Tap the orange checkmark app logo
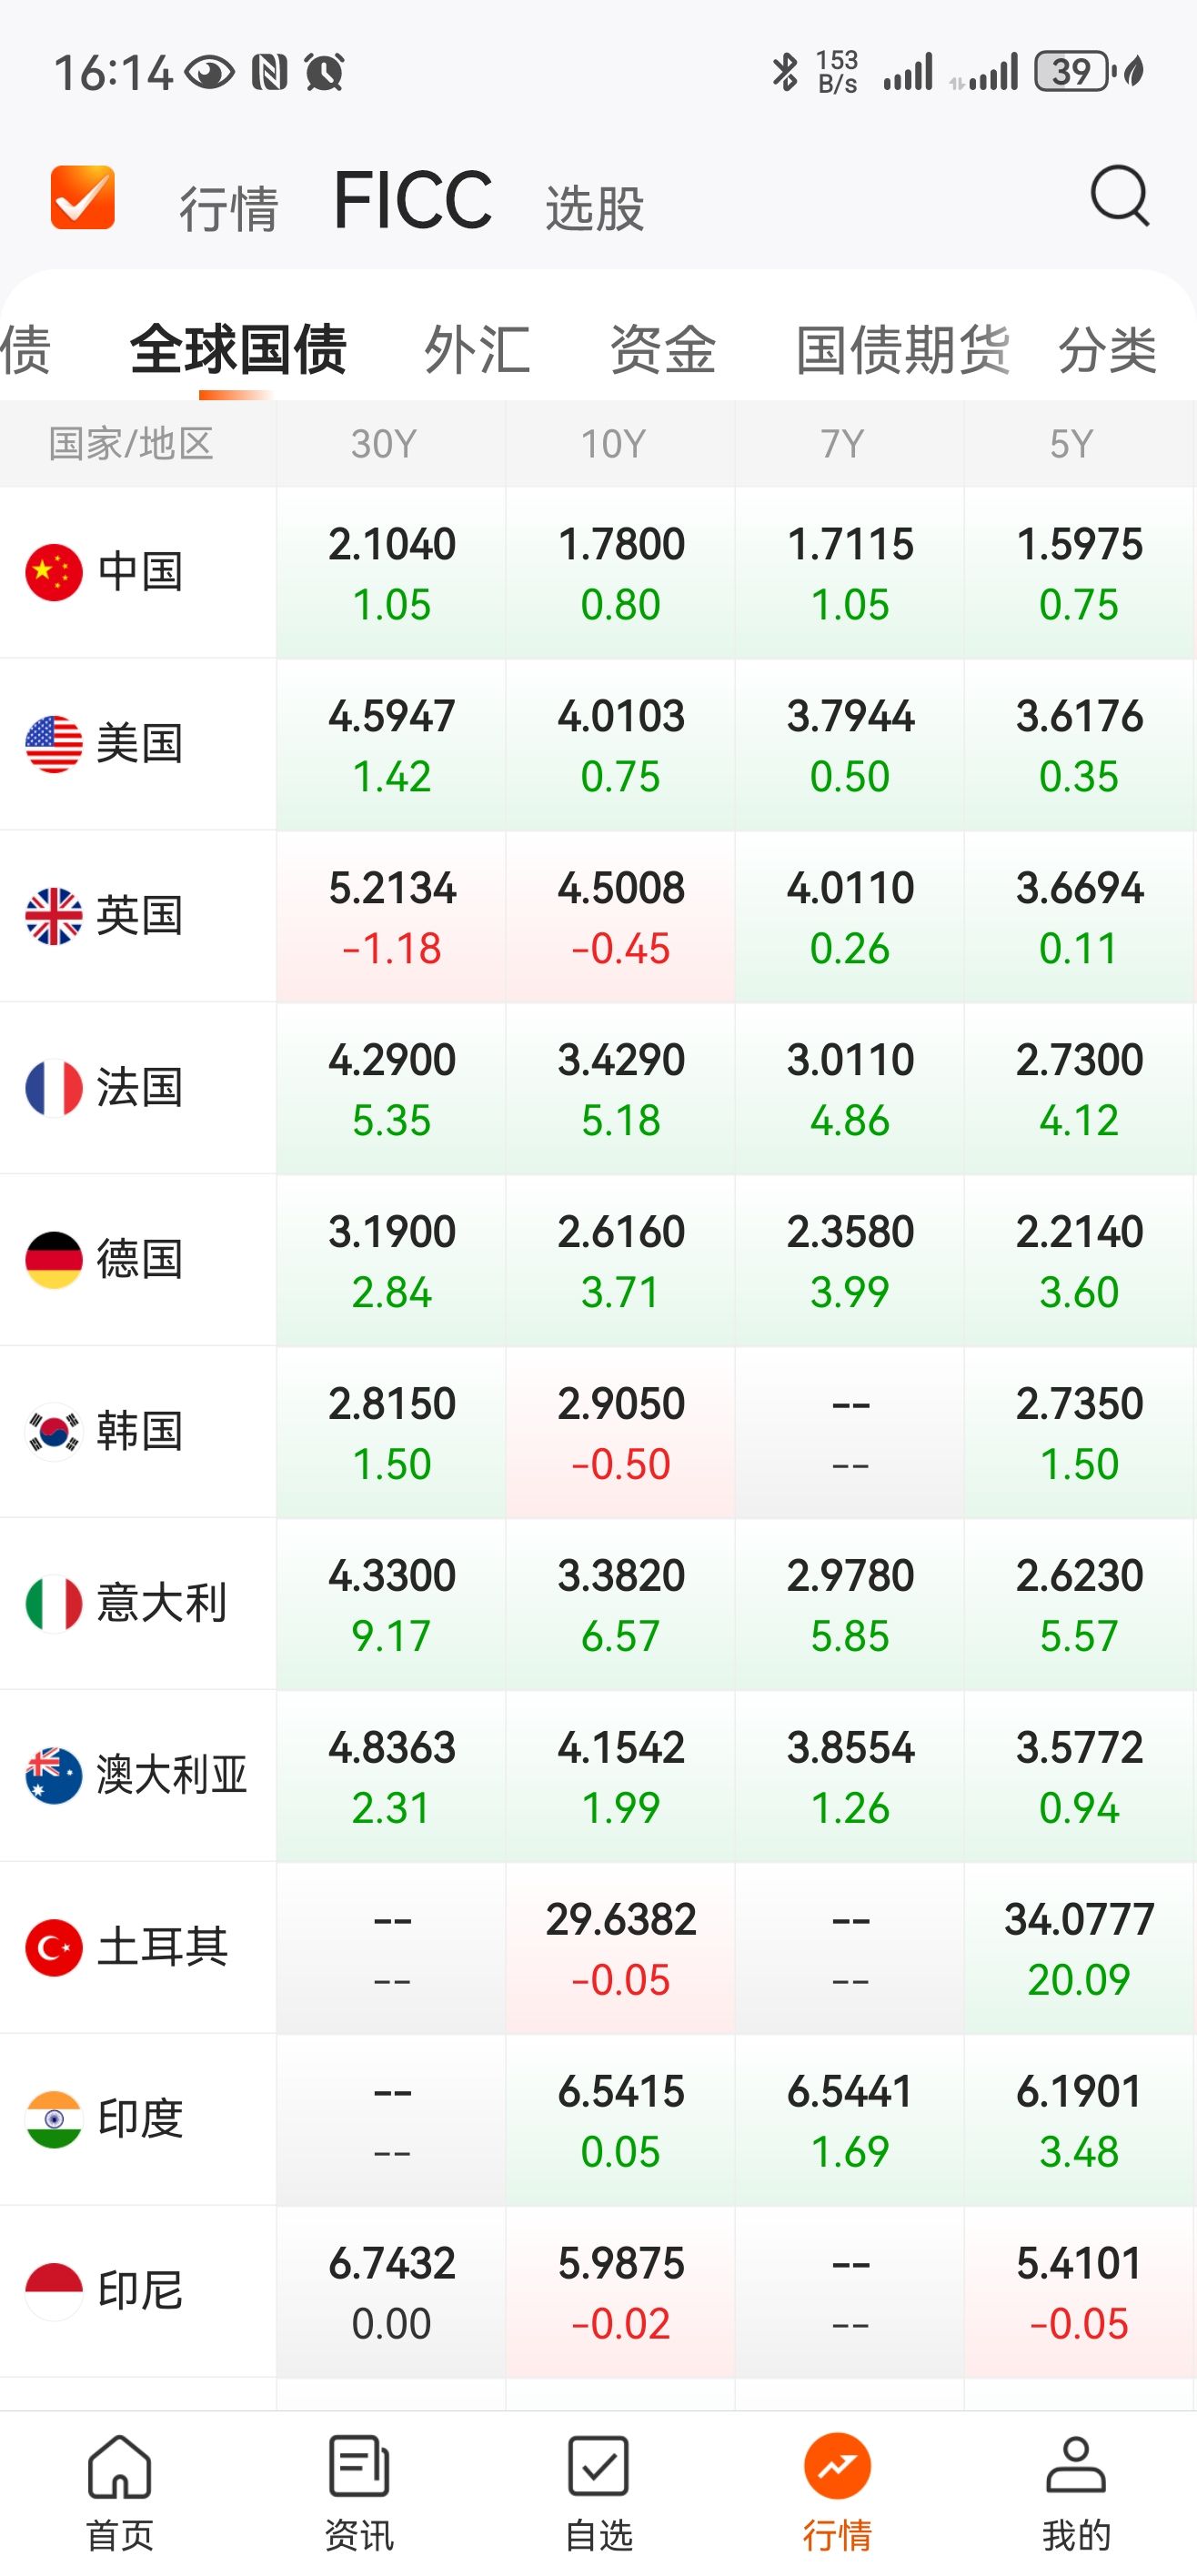Image resolution: width=1197 pixels, height=2576 pixels. point(83,198)
